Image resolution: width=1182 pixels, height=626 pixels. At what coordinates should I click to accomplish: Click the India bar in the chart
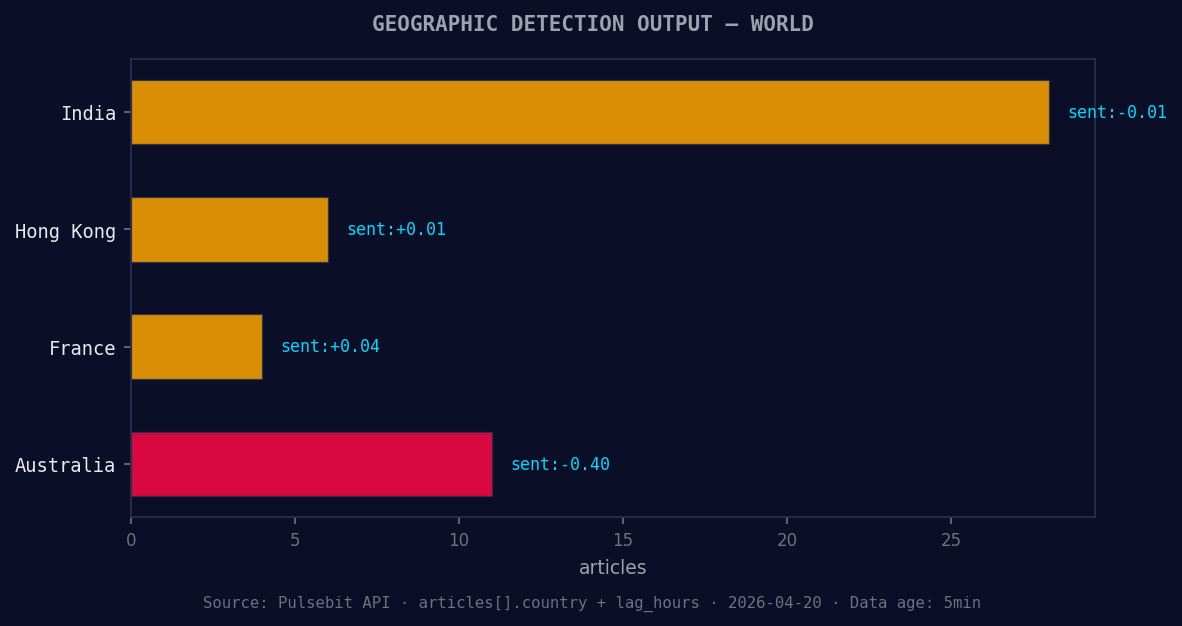coord(590,113)
